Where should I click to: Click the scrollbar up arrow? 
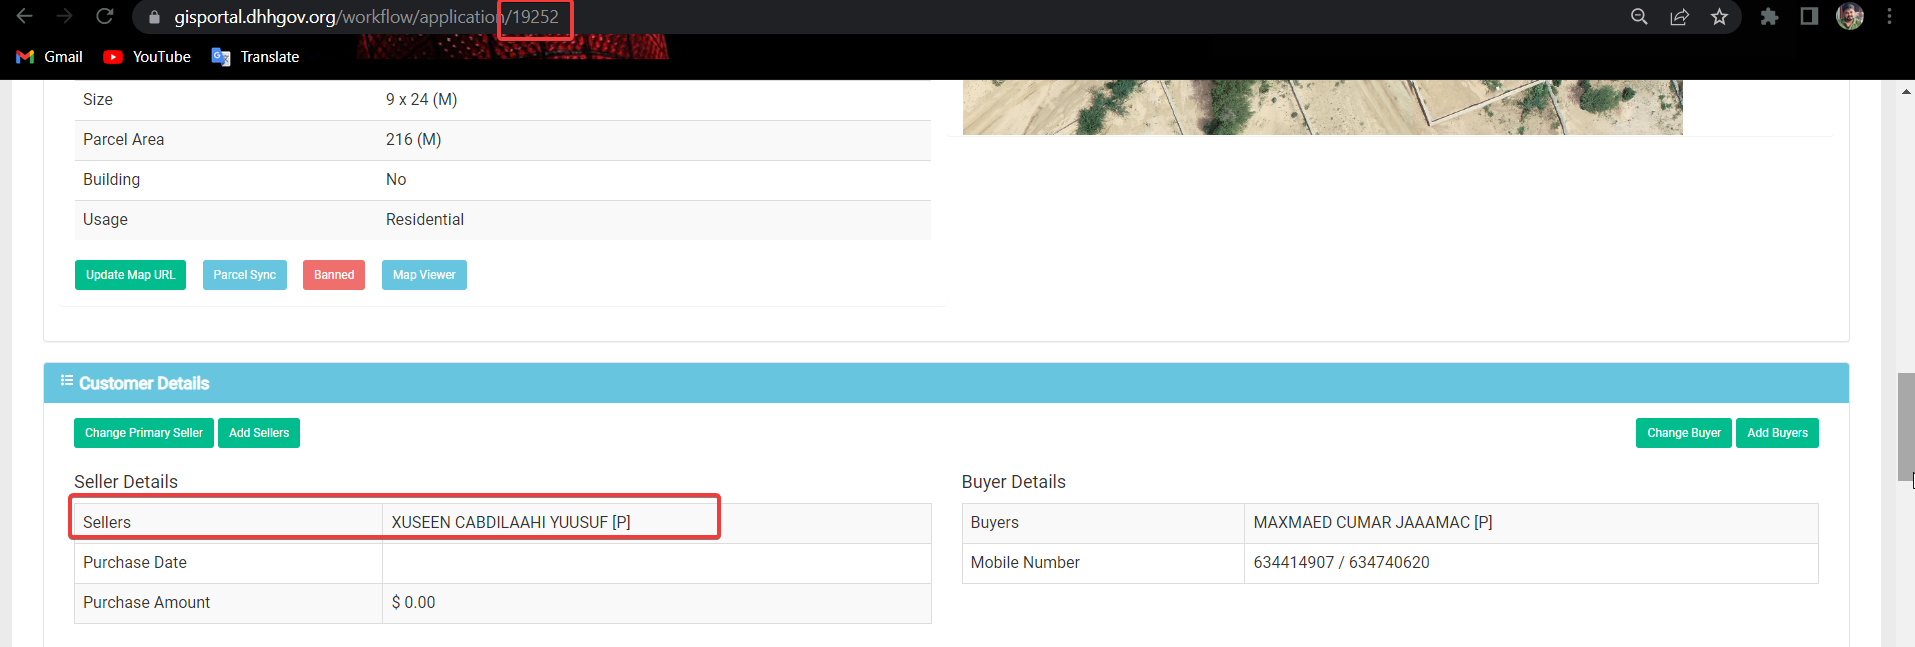coord(1906,91)
